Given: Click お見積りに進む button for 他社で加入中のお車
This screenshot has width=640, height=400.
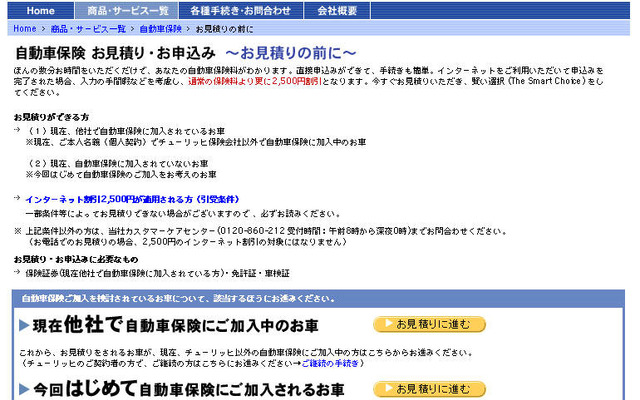Looking at the screenshot, I should [x=429, y=324].
